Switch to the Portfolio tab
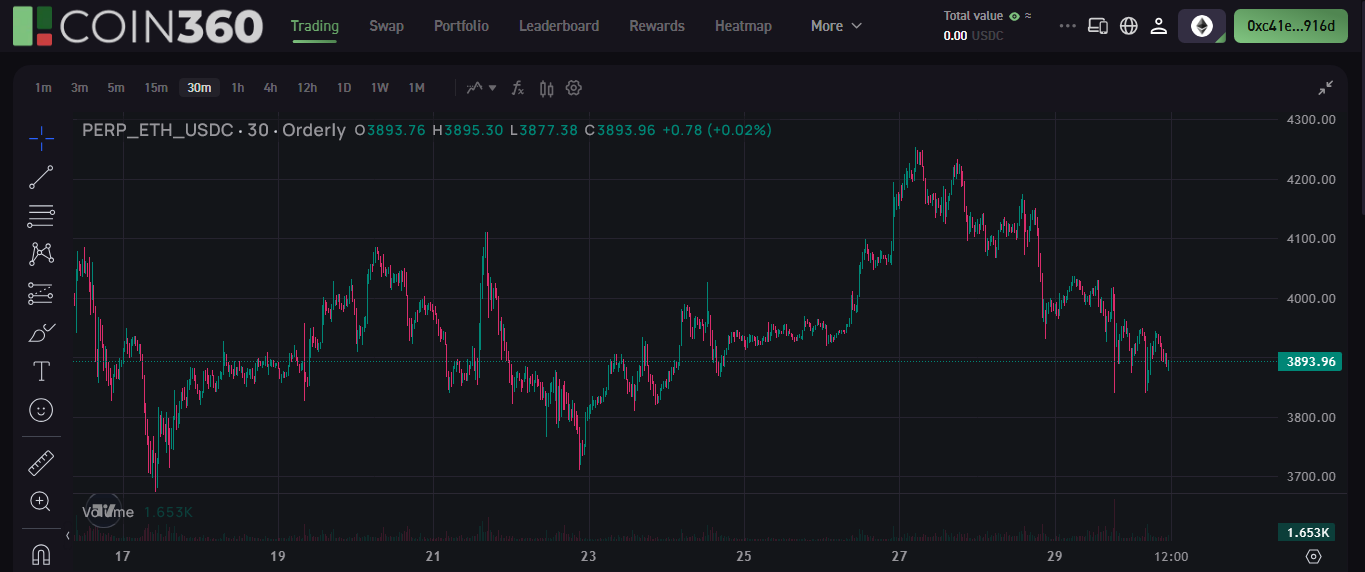Image resolution: width=1365 pixels, height=572 pixels. tap(461, 26)
